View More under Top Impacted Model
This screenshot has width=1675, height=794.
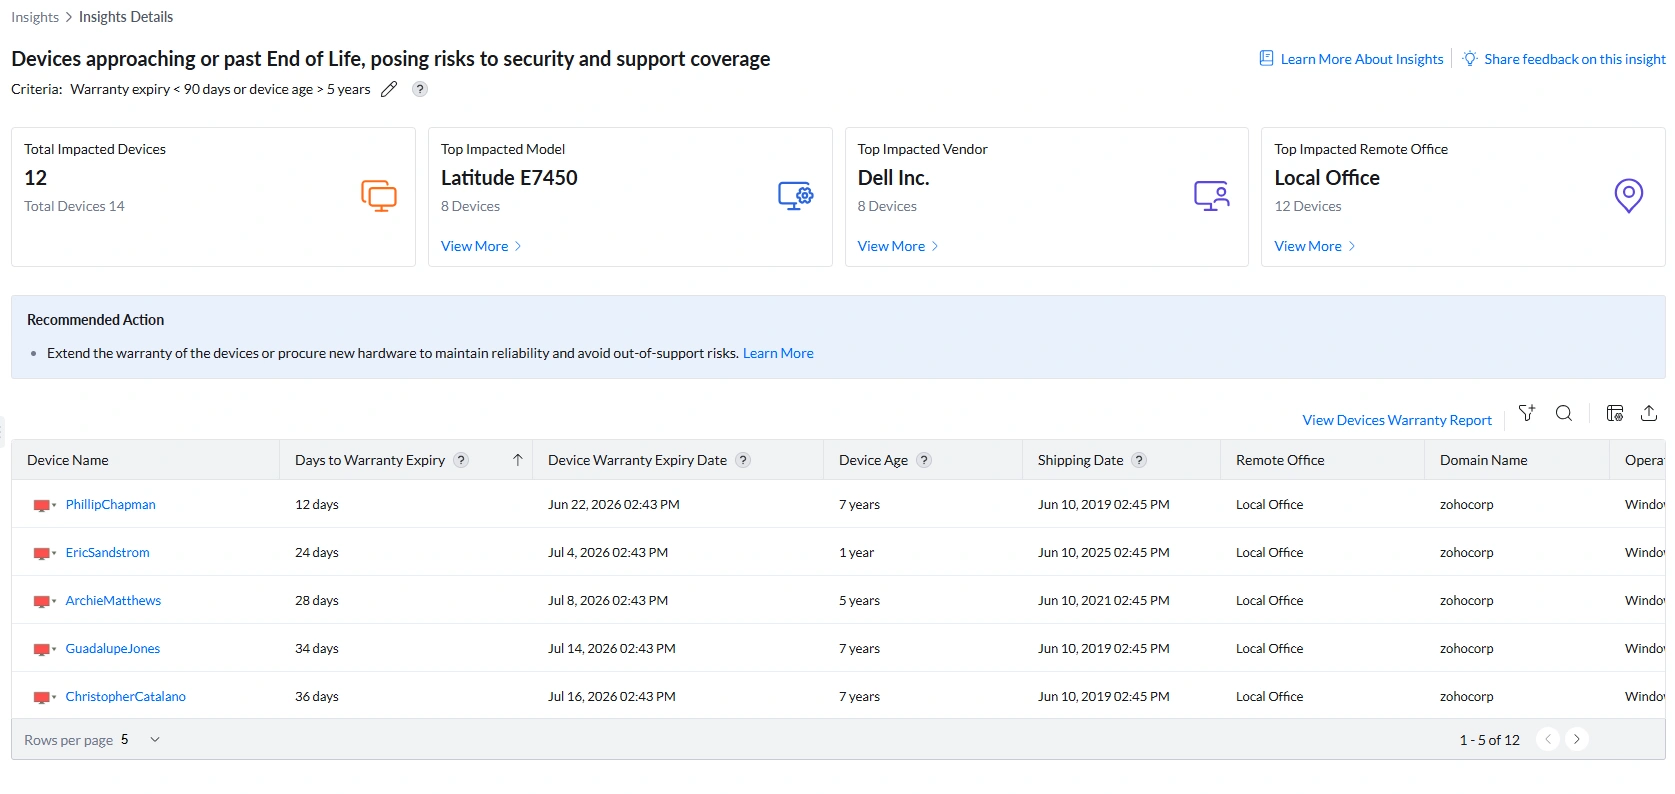tap(481, 246)
